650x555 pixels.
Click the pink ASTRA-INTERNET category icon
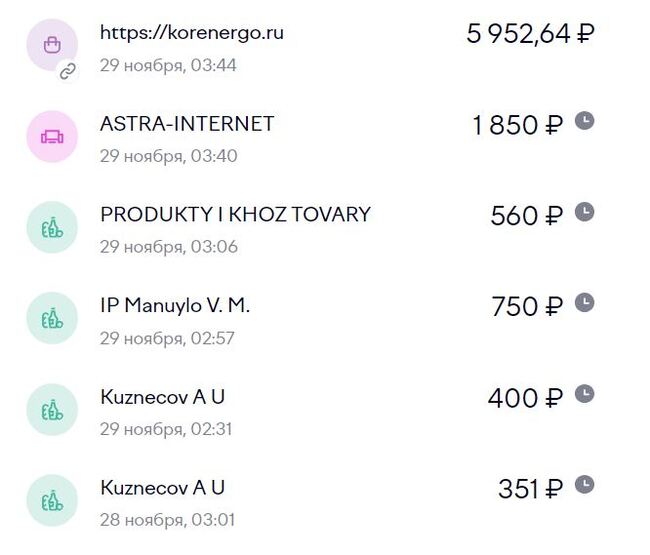tap(51, 136)
